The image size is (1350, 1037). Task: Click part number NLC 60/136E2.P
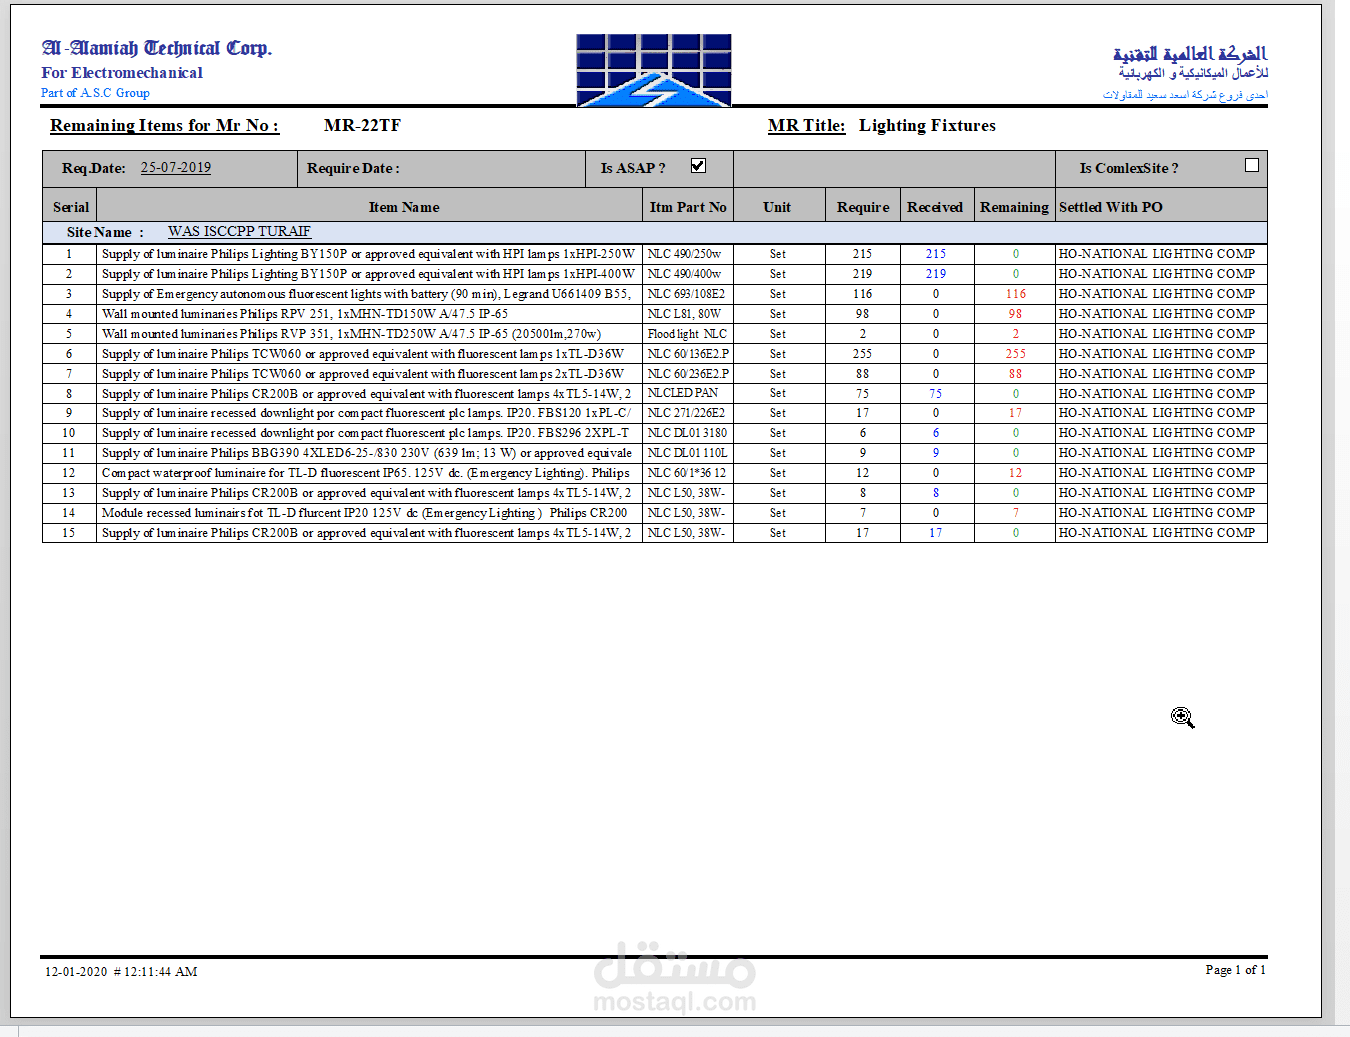click(688, 354)
